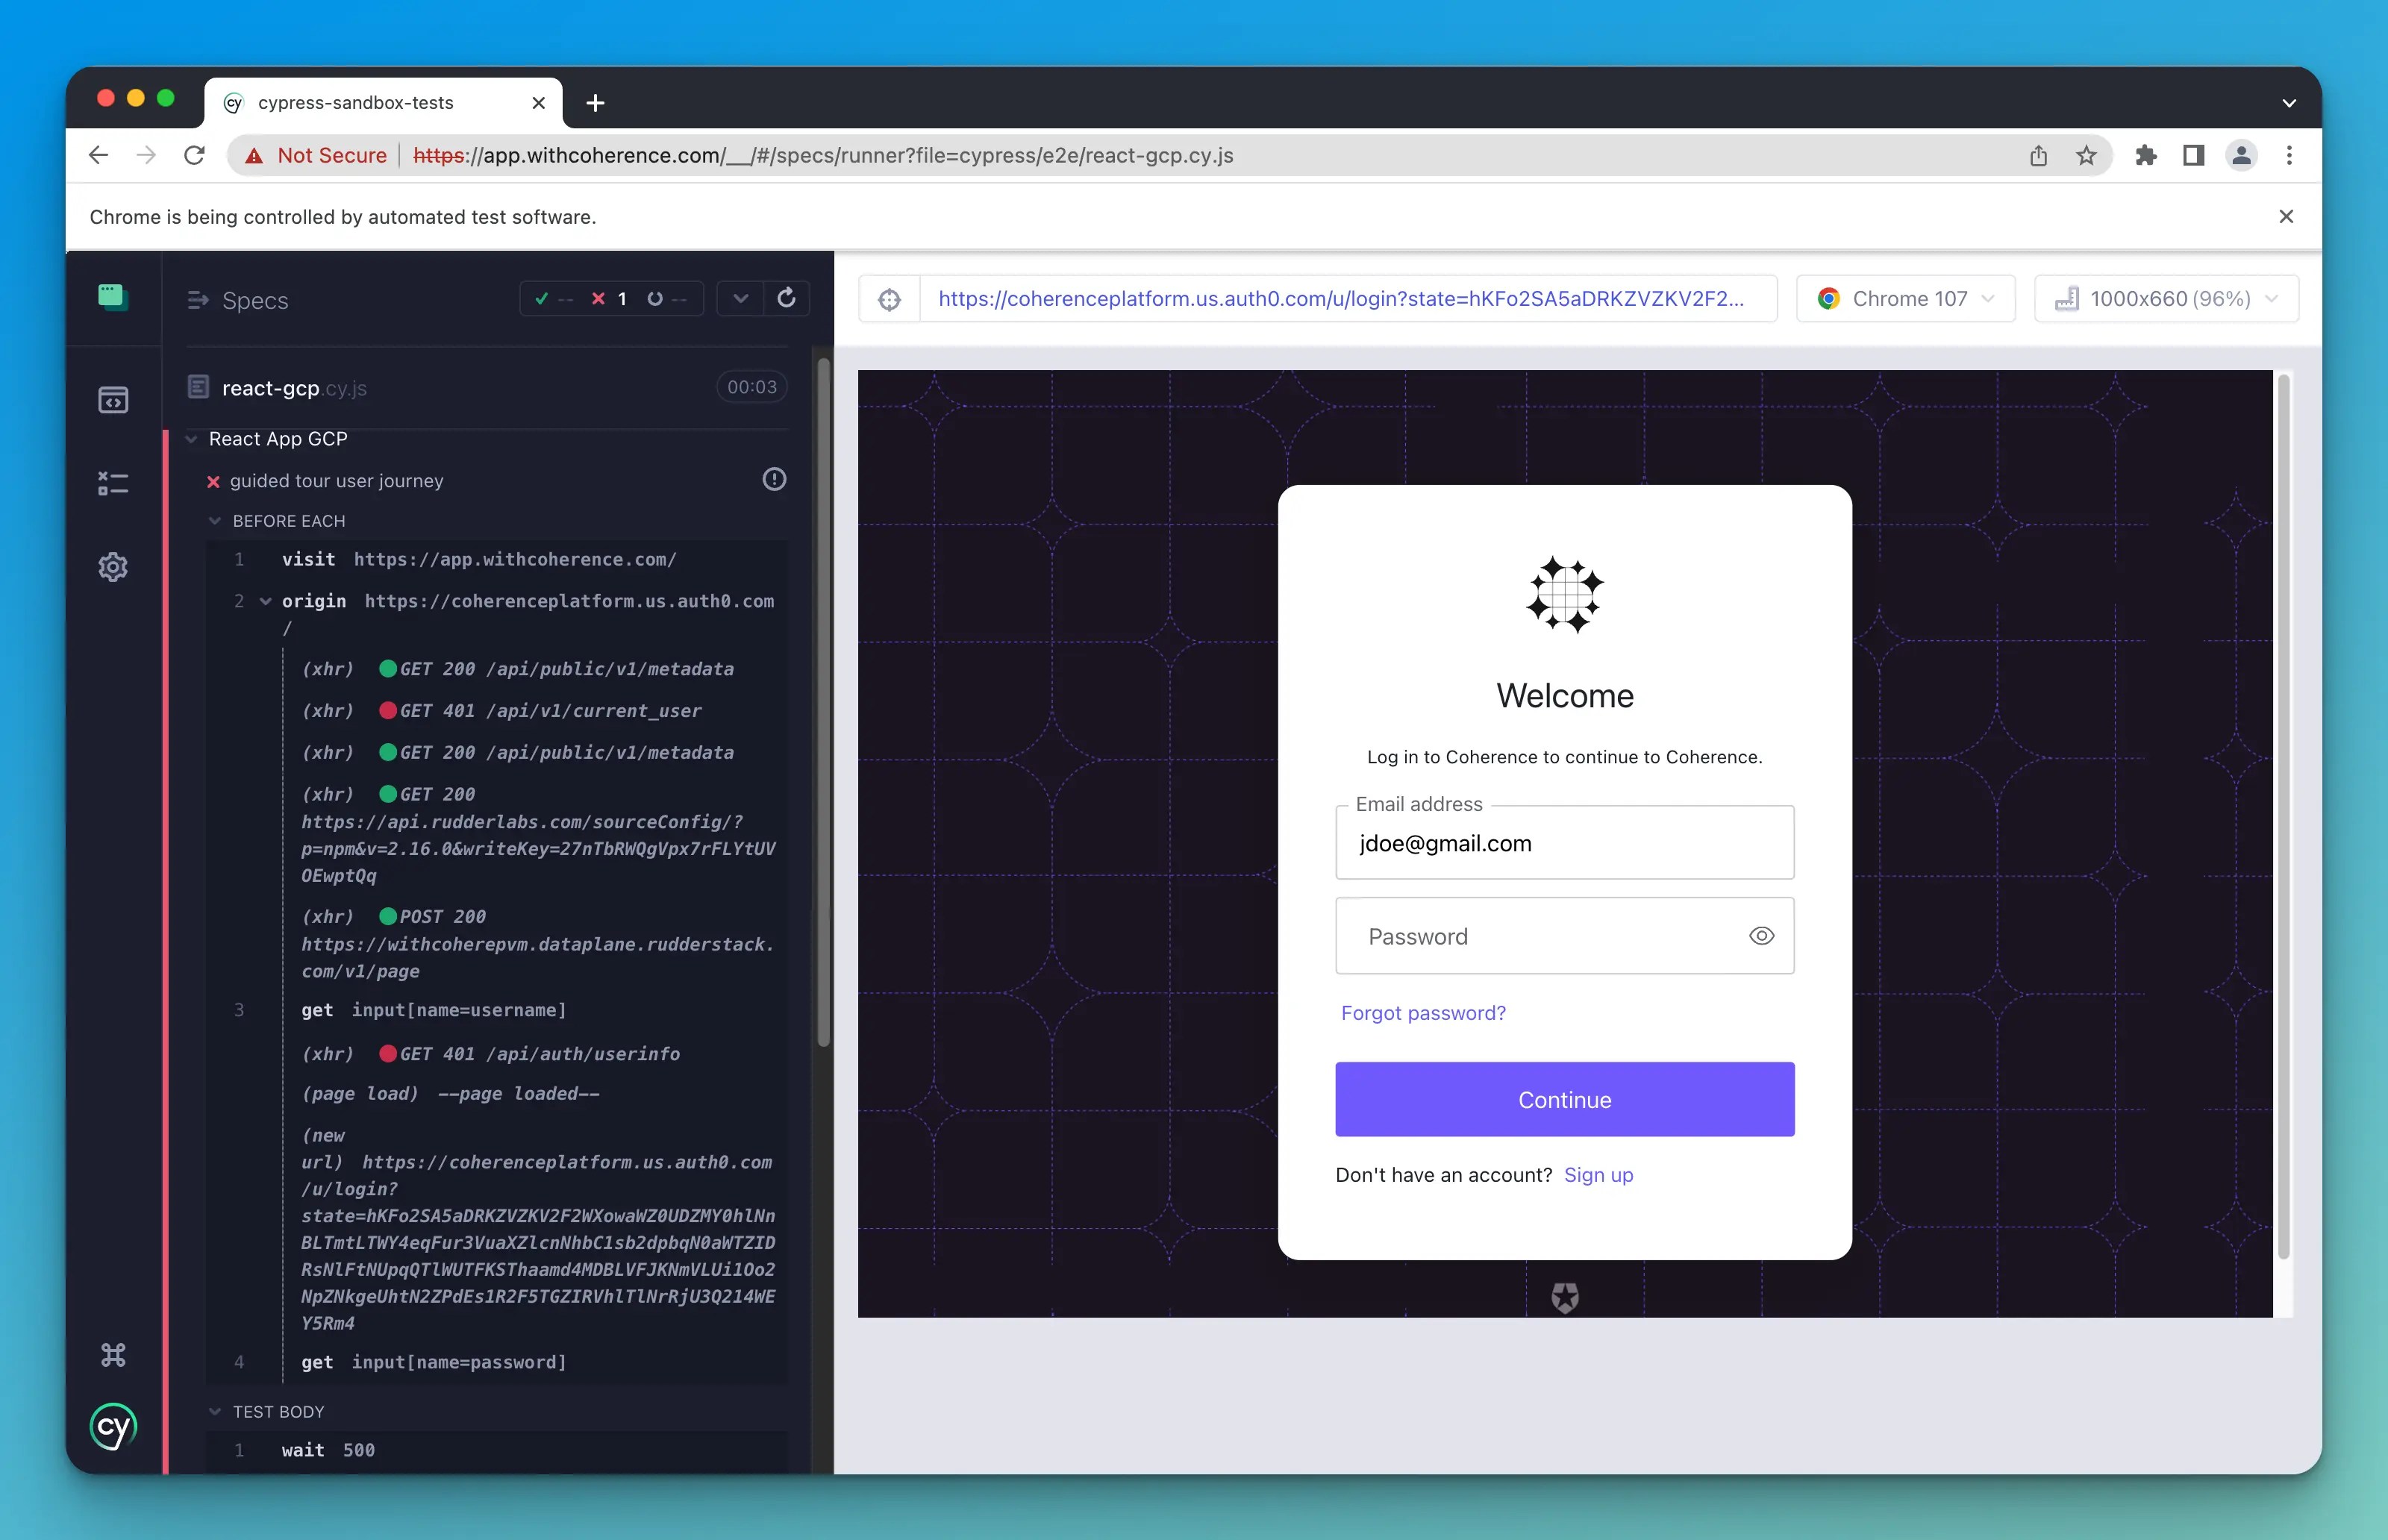Image resolution: width=2388 pixels, height=1540 pixels.
Task: Bookmark page with star icon
Action: click(2085, 155)
